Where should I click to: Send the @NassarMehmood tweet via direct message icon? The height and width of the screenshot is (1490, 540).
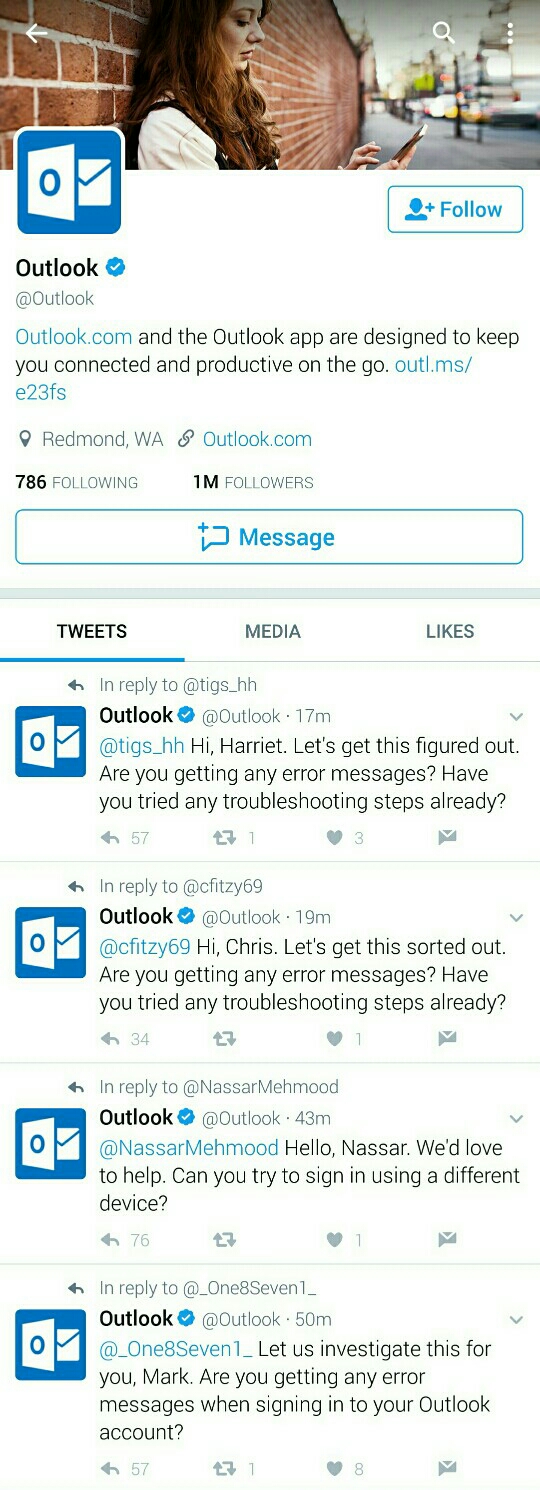pos(447,1239)
